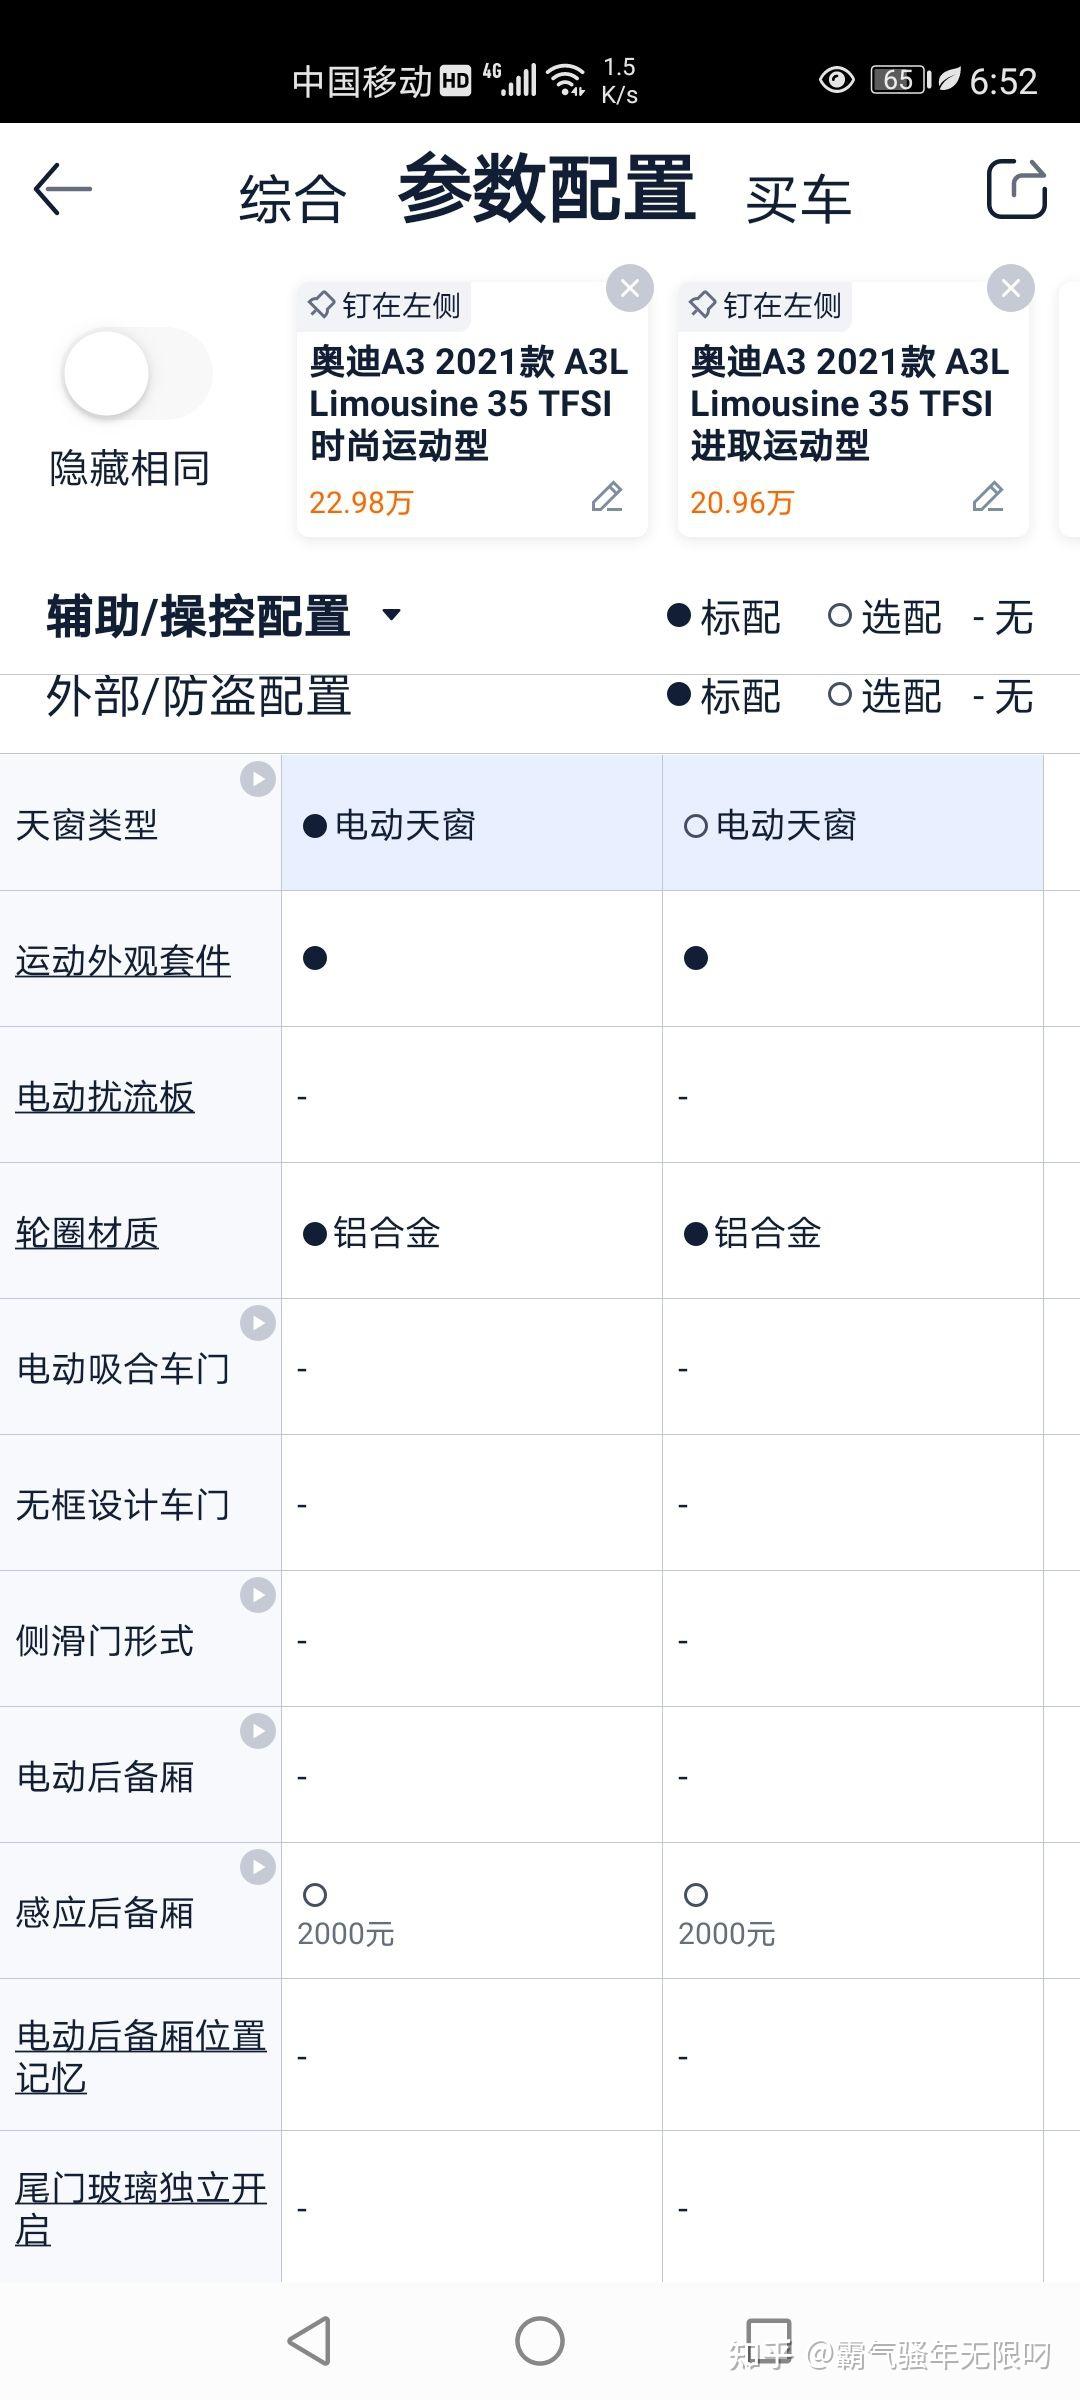1080x2400 pixels.
Task: Open the 运动外观套件 explanation link
Action: 123,961
